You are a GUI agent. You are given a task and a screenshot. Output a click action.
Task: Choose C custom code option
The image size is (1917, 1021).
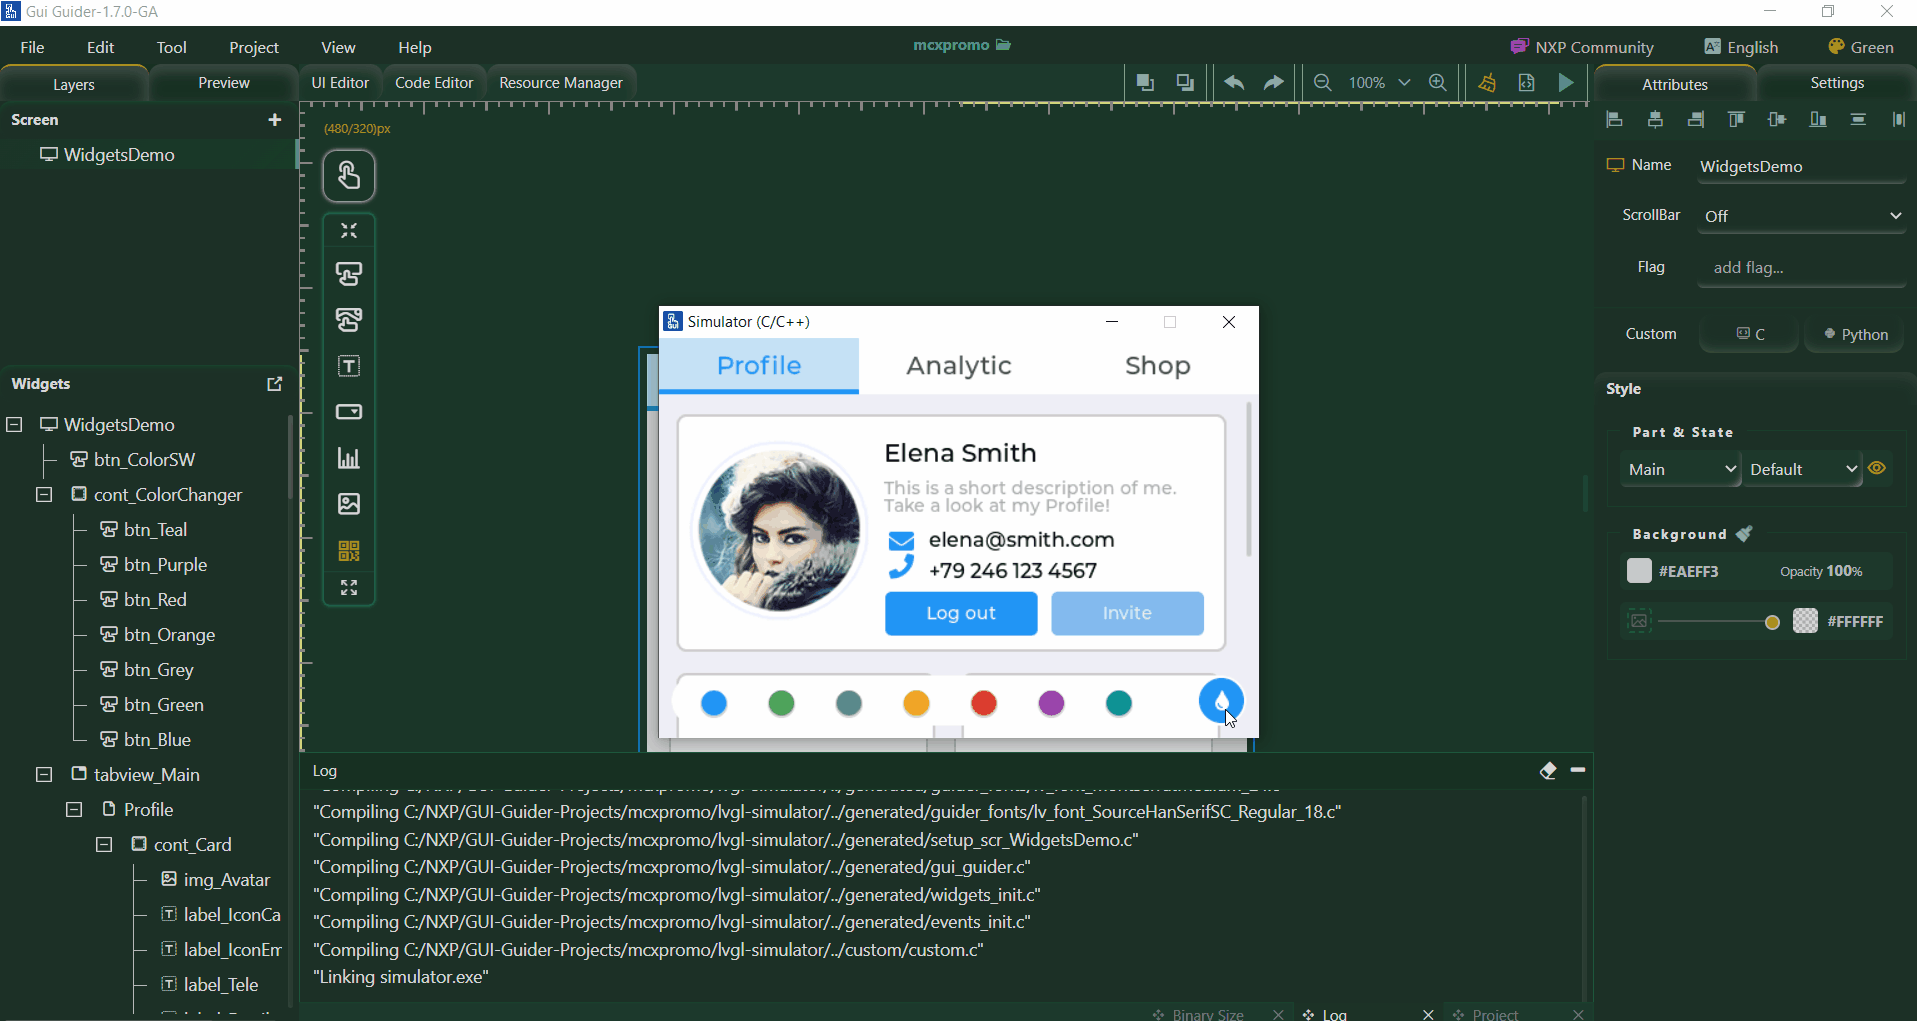(1750, 334)
